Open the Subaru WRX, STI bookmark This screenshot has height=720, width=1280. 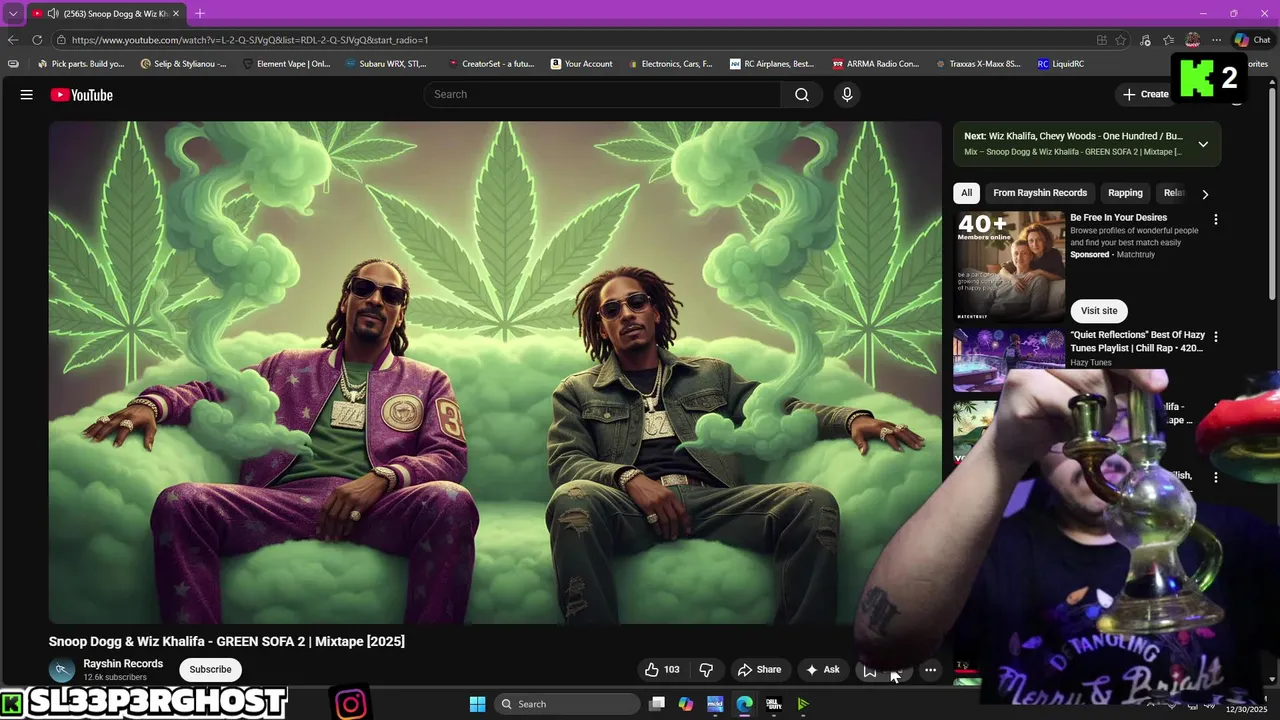tap(386, 64)
